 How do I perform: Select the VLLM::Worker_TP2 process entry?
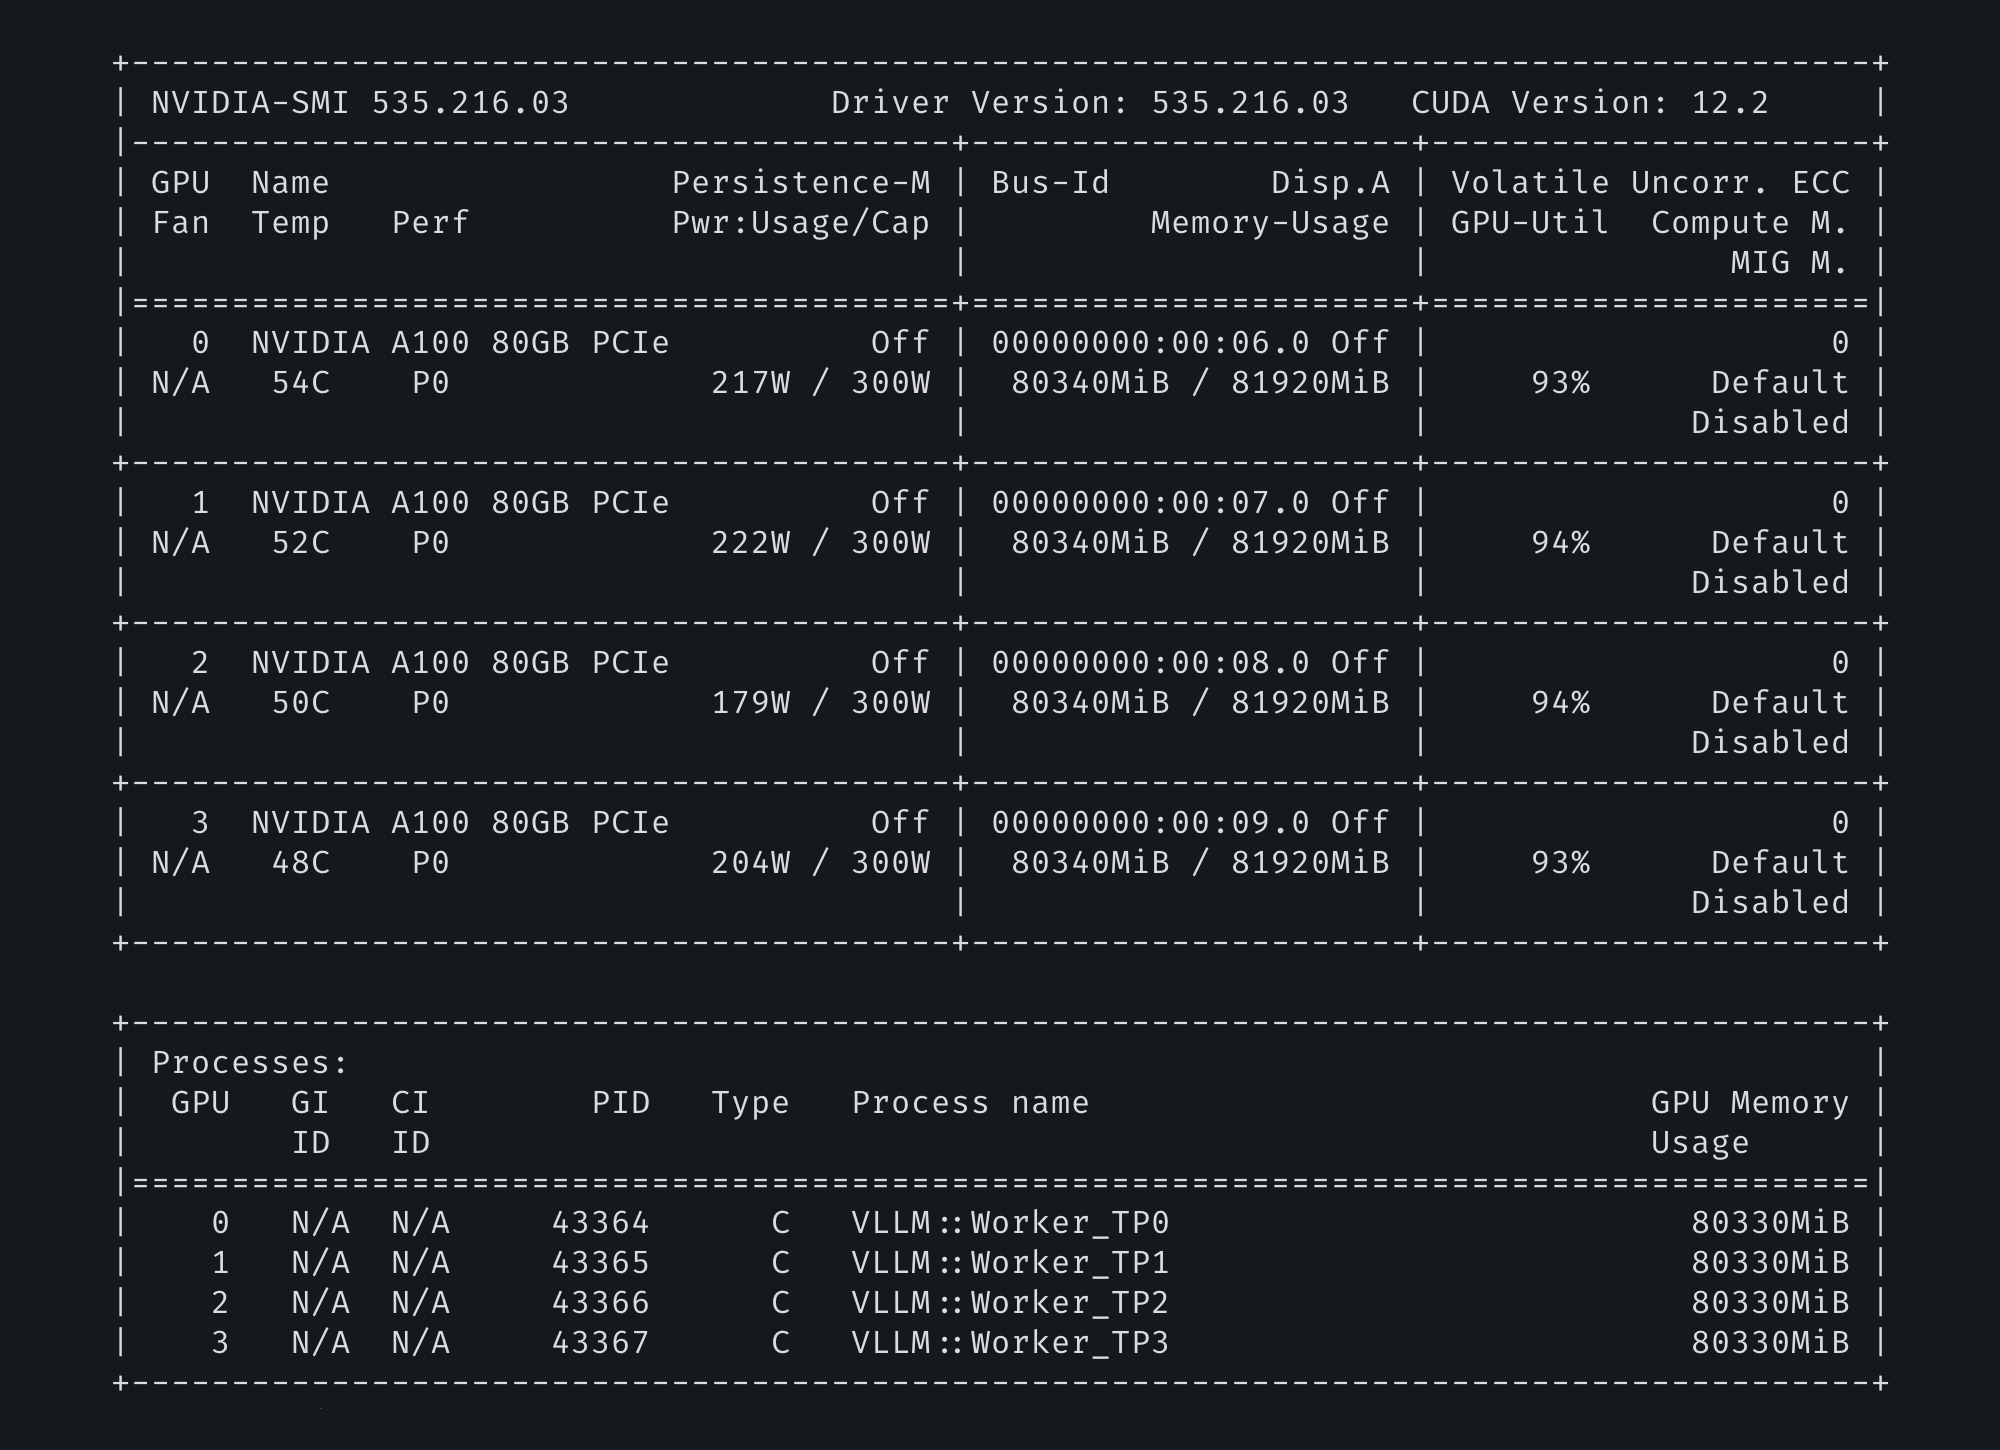(x=1010, y=1303)
